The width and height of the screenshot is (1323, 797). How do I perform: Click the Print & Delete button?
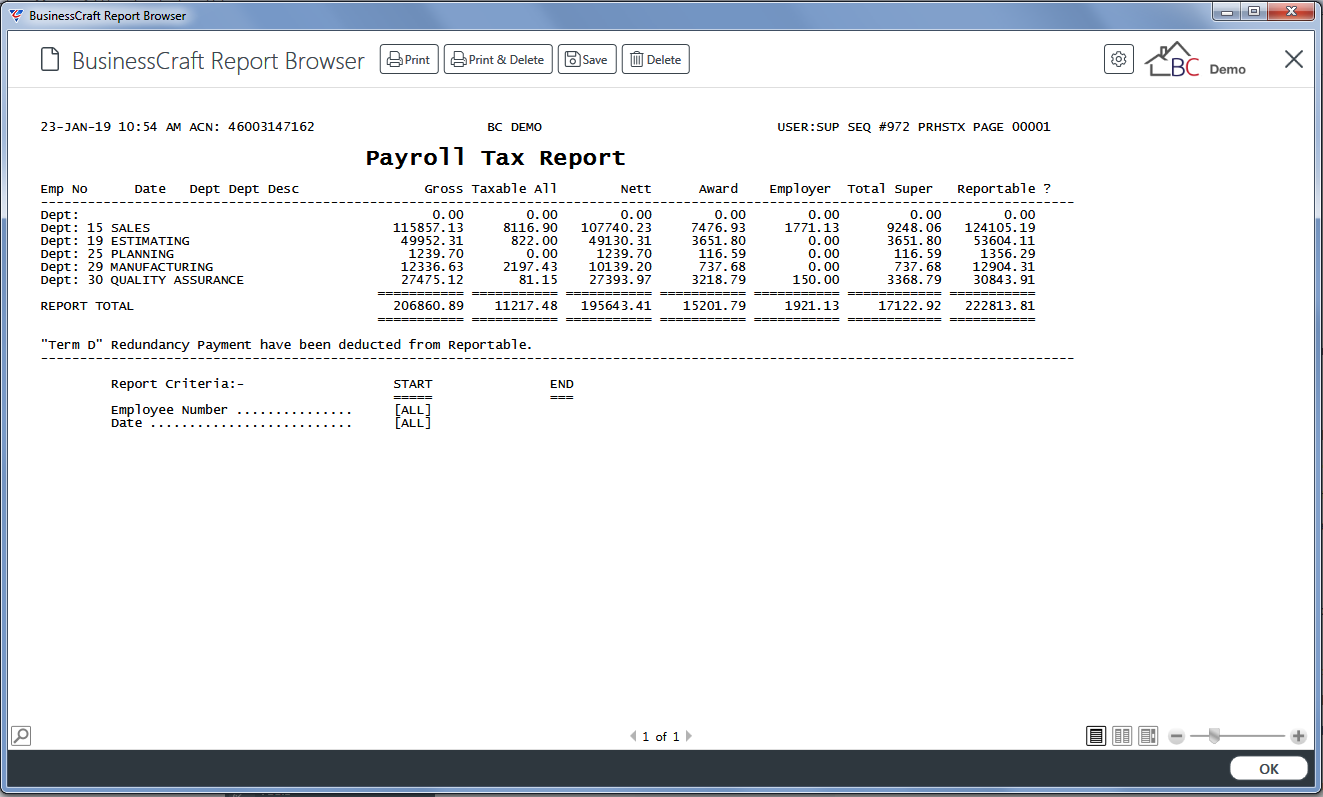point(497,60)
